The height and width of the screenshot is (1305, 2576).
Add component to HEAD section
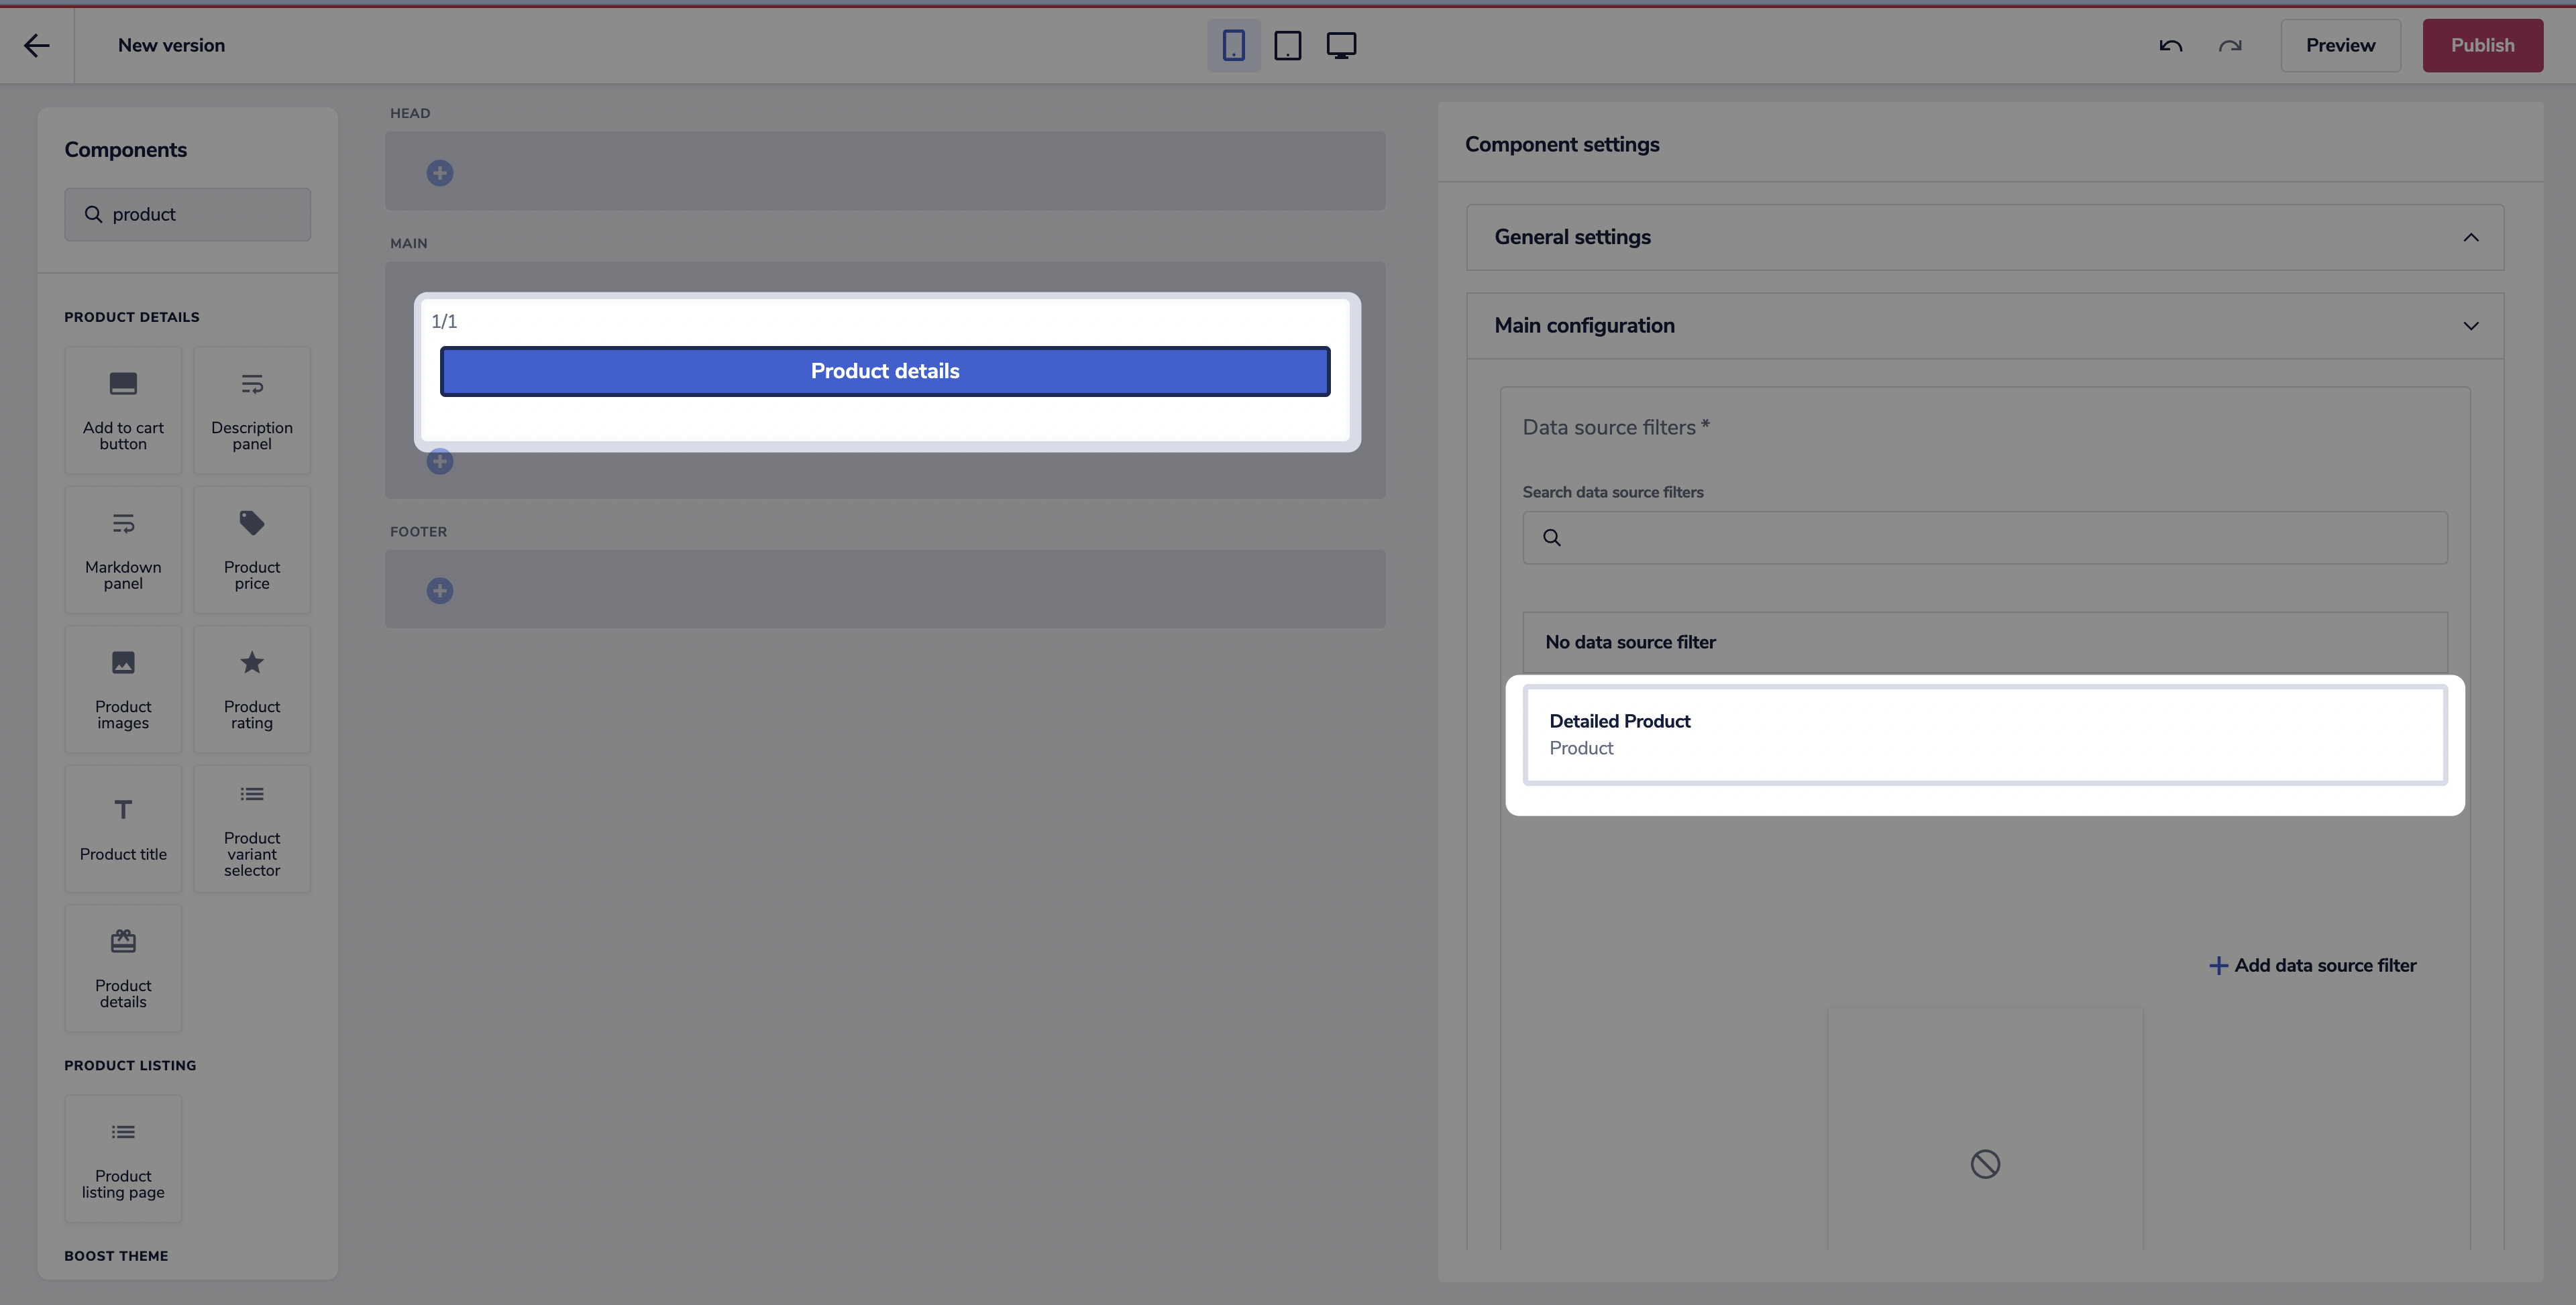coord(439,173)
